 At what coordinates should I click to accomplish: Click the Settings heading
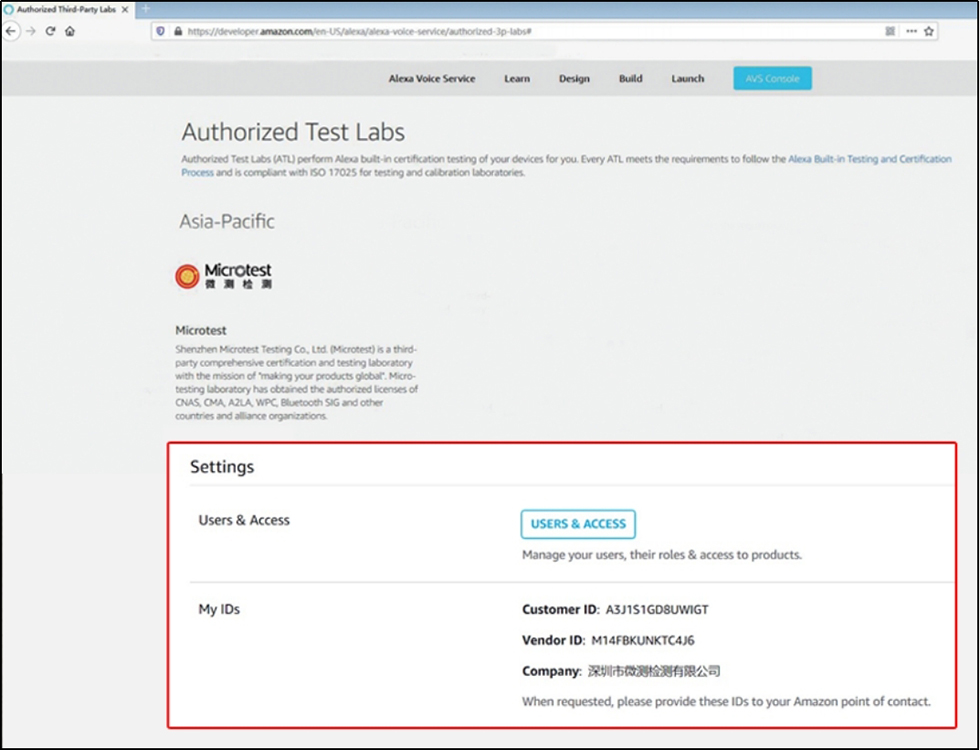222,467
